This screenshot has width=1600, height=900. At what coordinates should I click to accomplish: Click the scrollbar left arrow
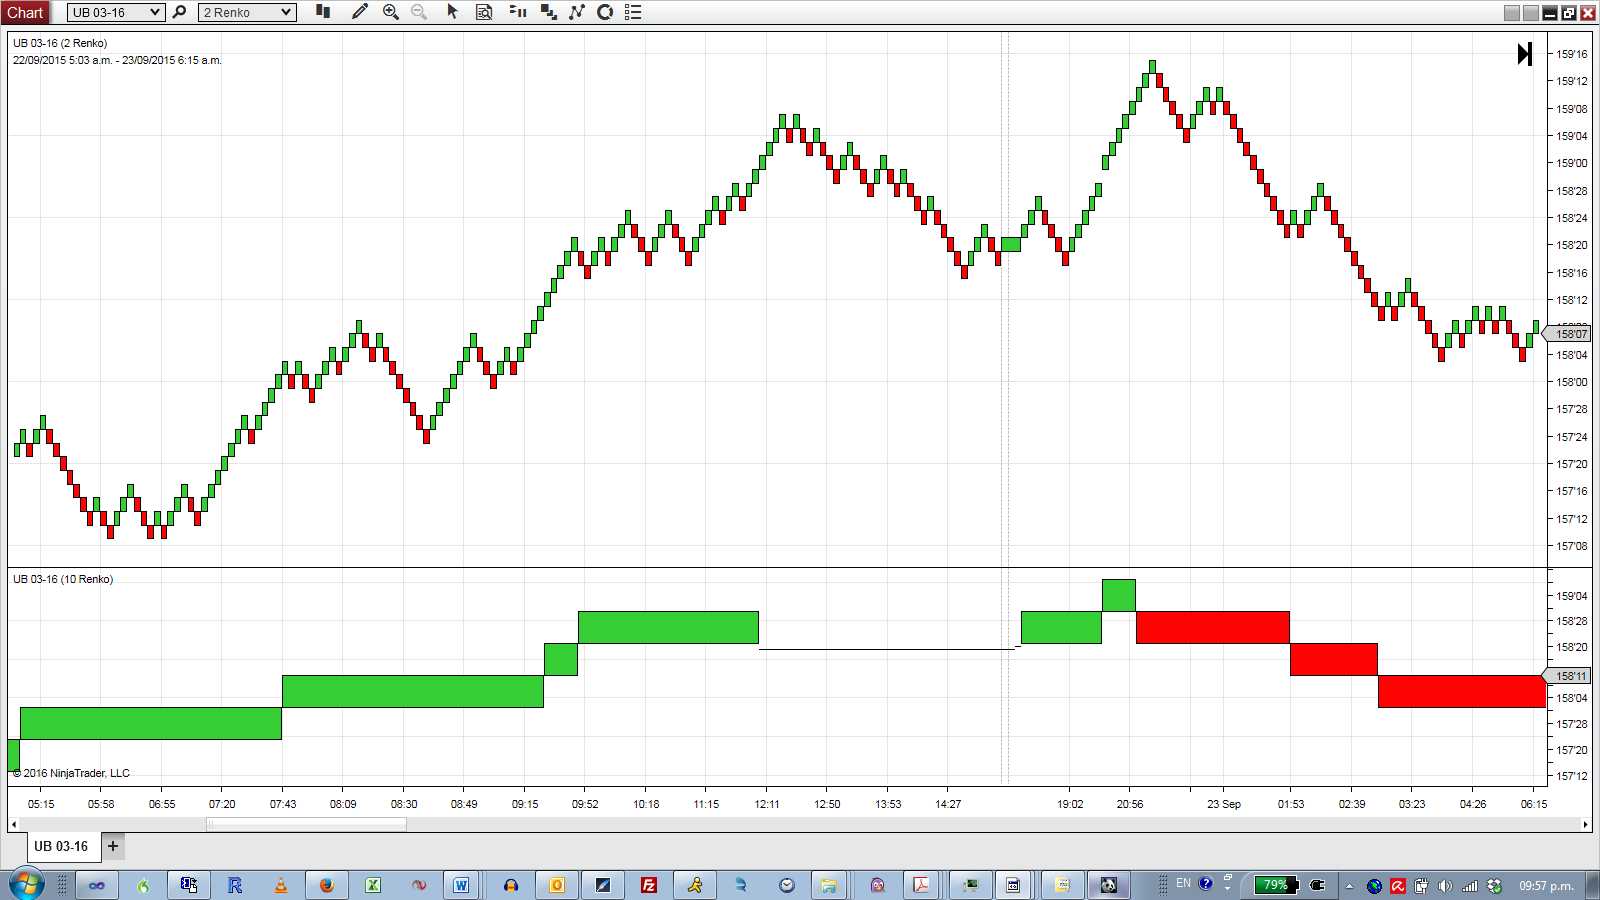pos(13,824)
